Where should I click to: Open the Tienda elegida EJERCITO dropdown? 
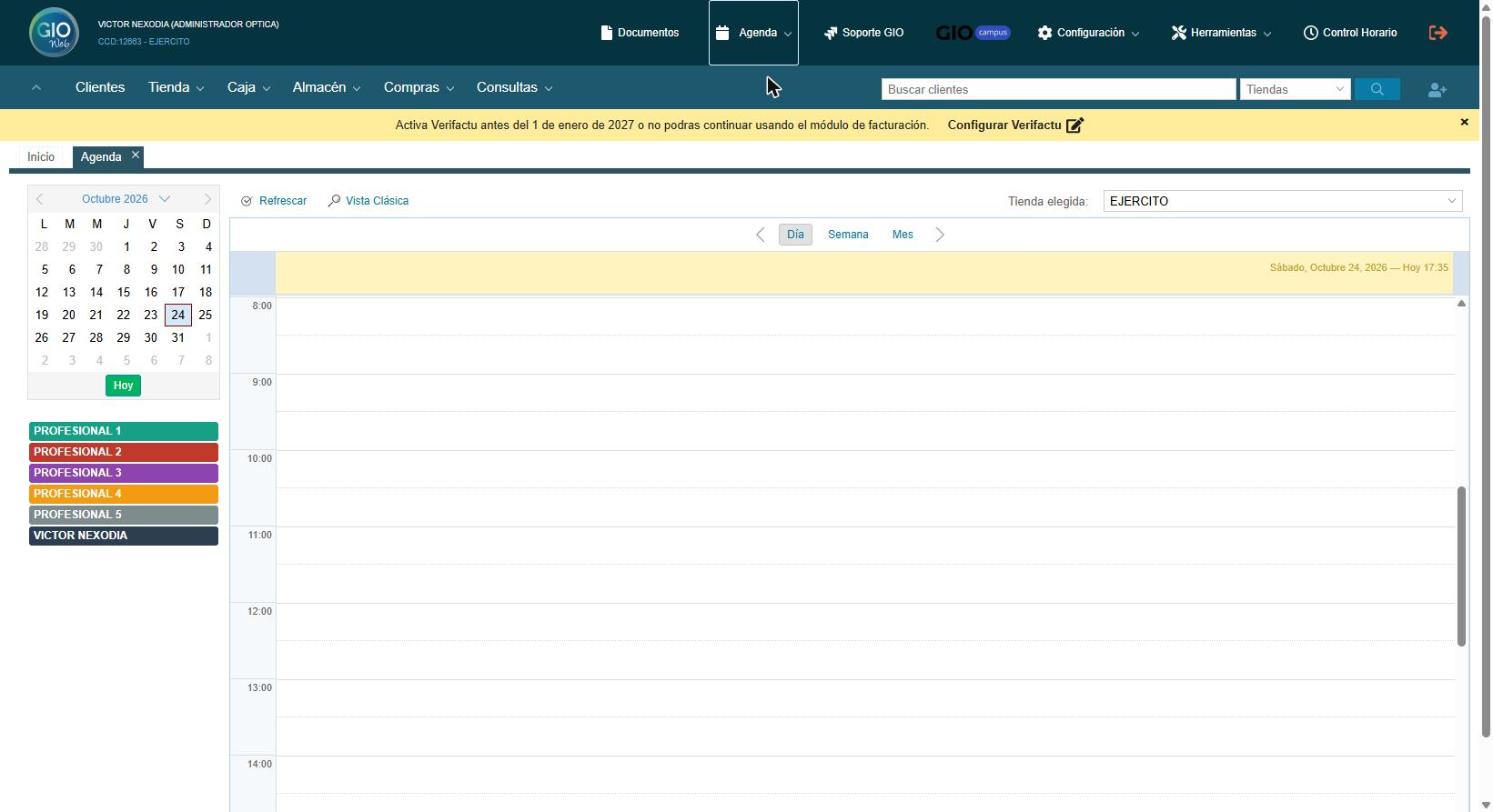tap(1283, 201)
